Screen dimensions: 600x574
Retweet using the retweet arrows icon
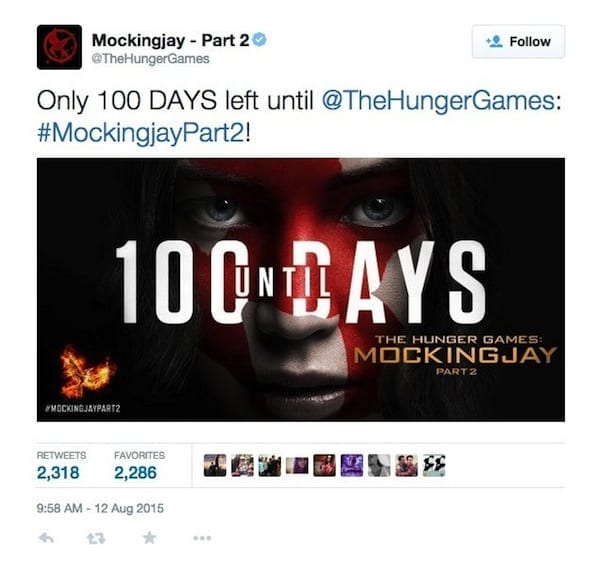[x=96, y=538]
